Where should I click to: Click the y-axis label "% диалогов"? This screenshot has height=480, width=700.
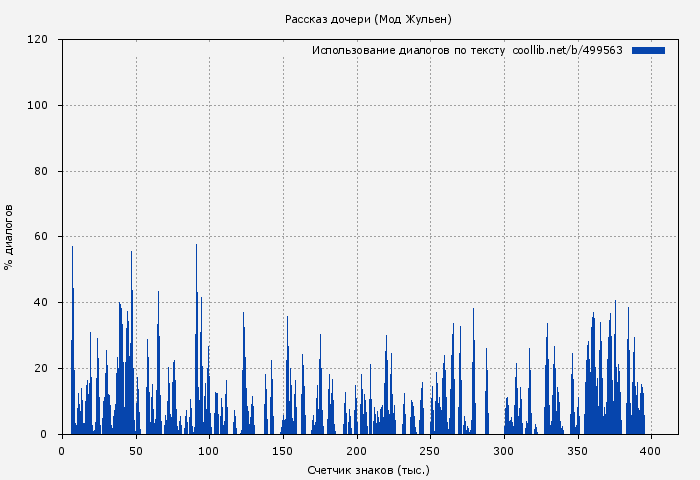coord(9,237)
